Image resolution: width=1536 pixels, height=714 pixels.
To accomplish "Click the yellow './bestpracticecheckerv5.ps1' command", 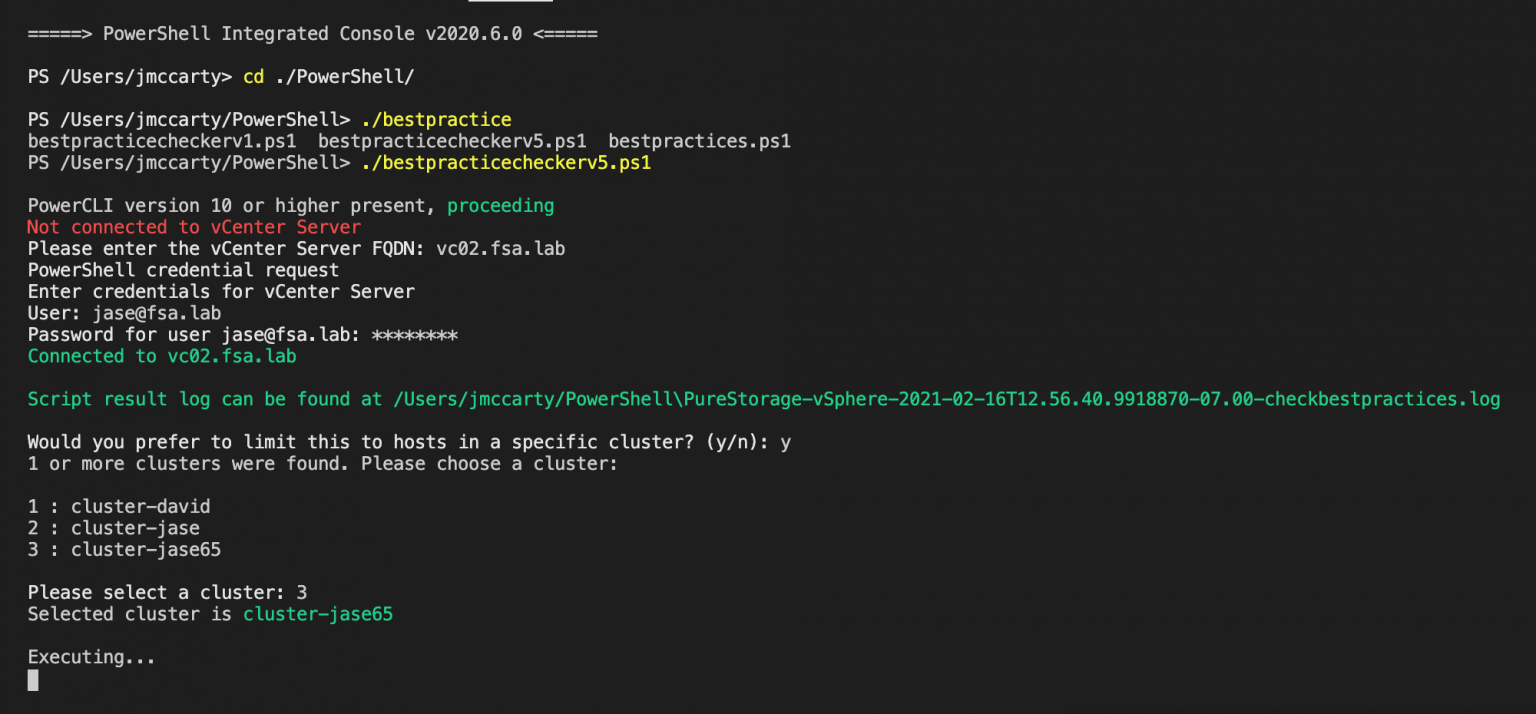I will pyautogui.click(x=506, y=162).
